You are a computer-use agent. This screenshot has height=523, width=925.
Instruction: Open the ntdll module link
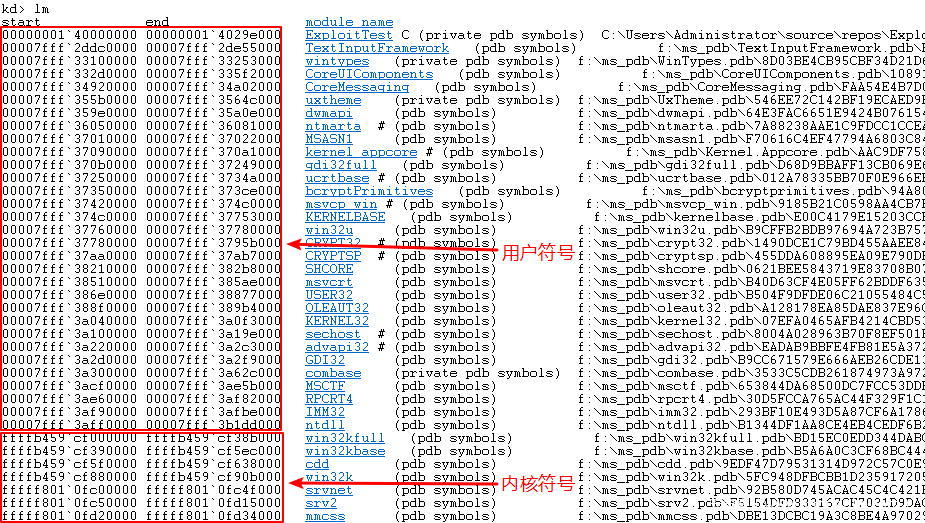[324, 425]
